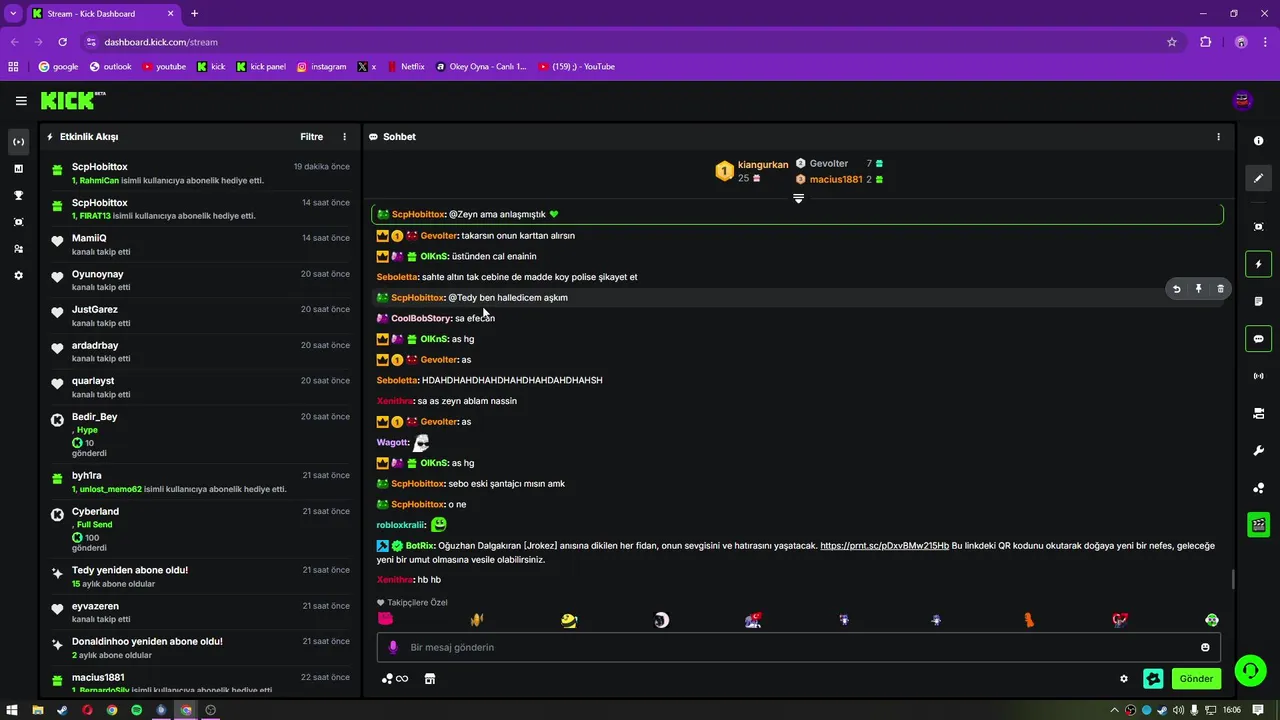1280x720 pixels.
Task: Open Spotify from the taskbar
Action: tap(137, 710)
